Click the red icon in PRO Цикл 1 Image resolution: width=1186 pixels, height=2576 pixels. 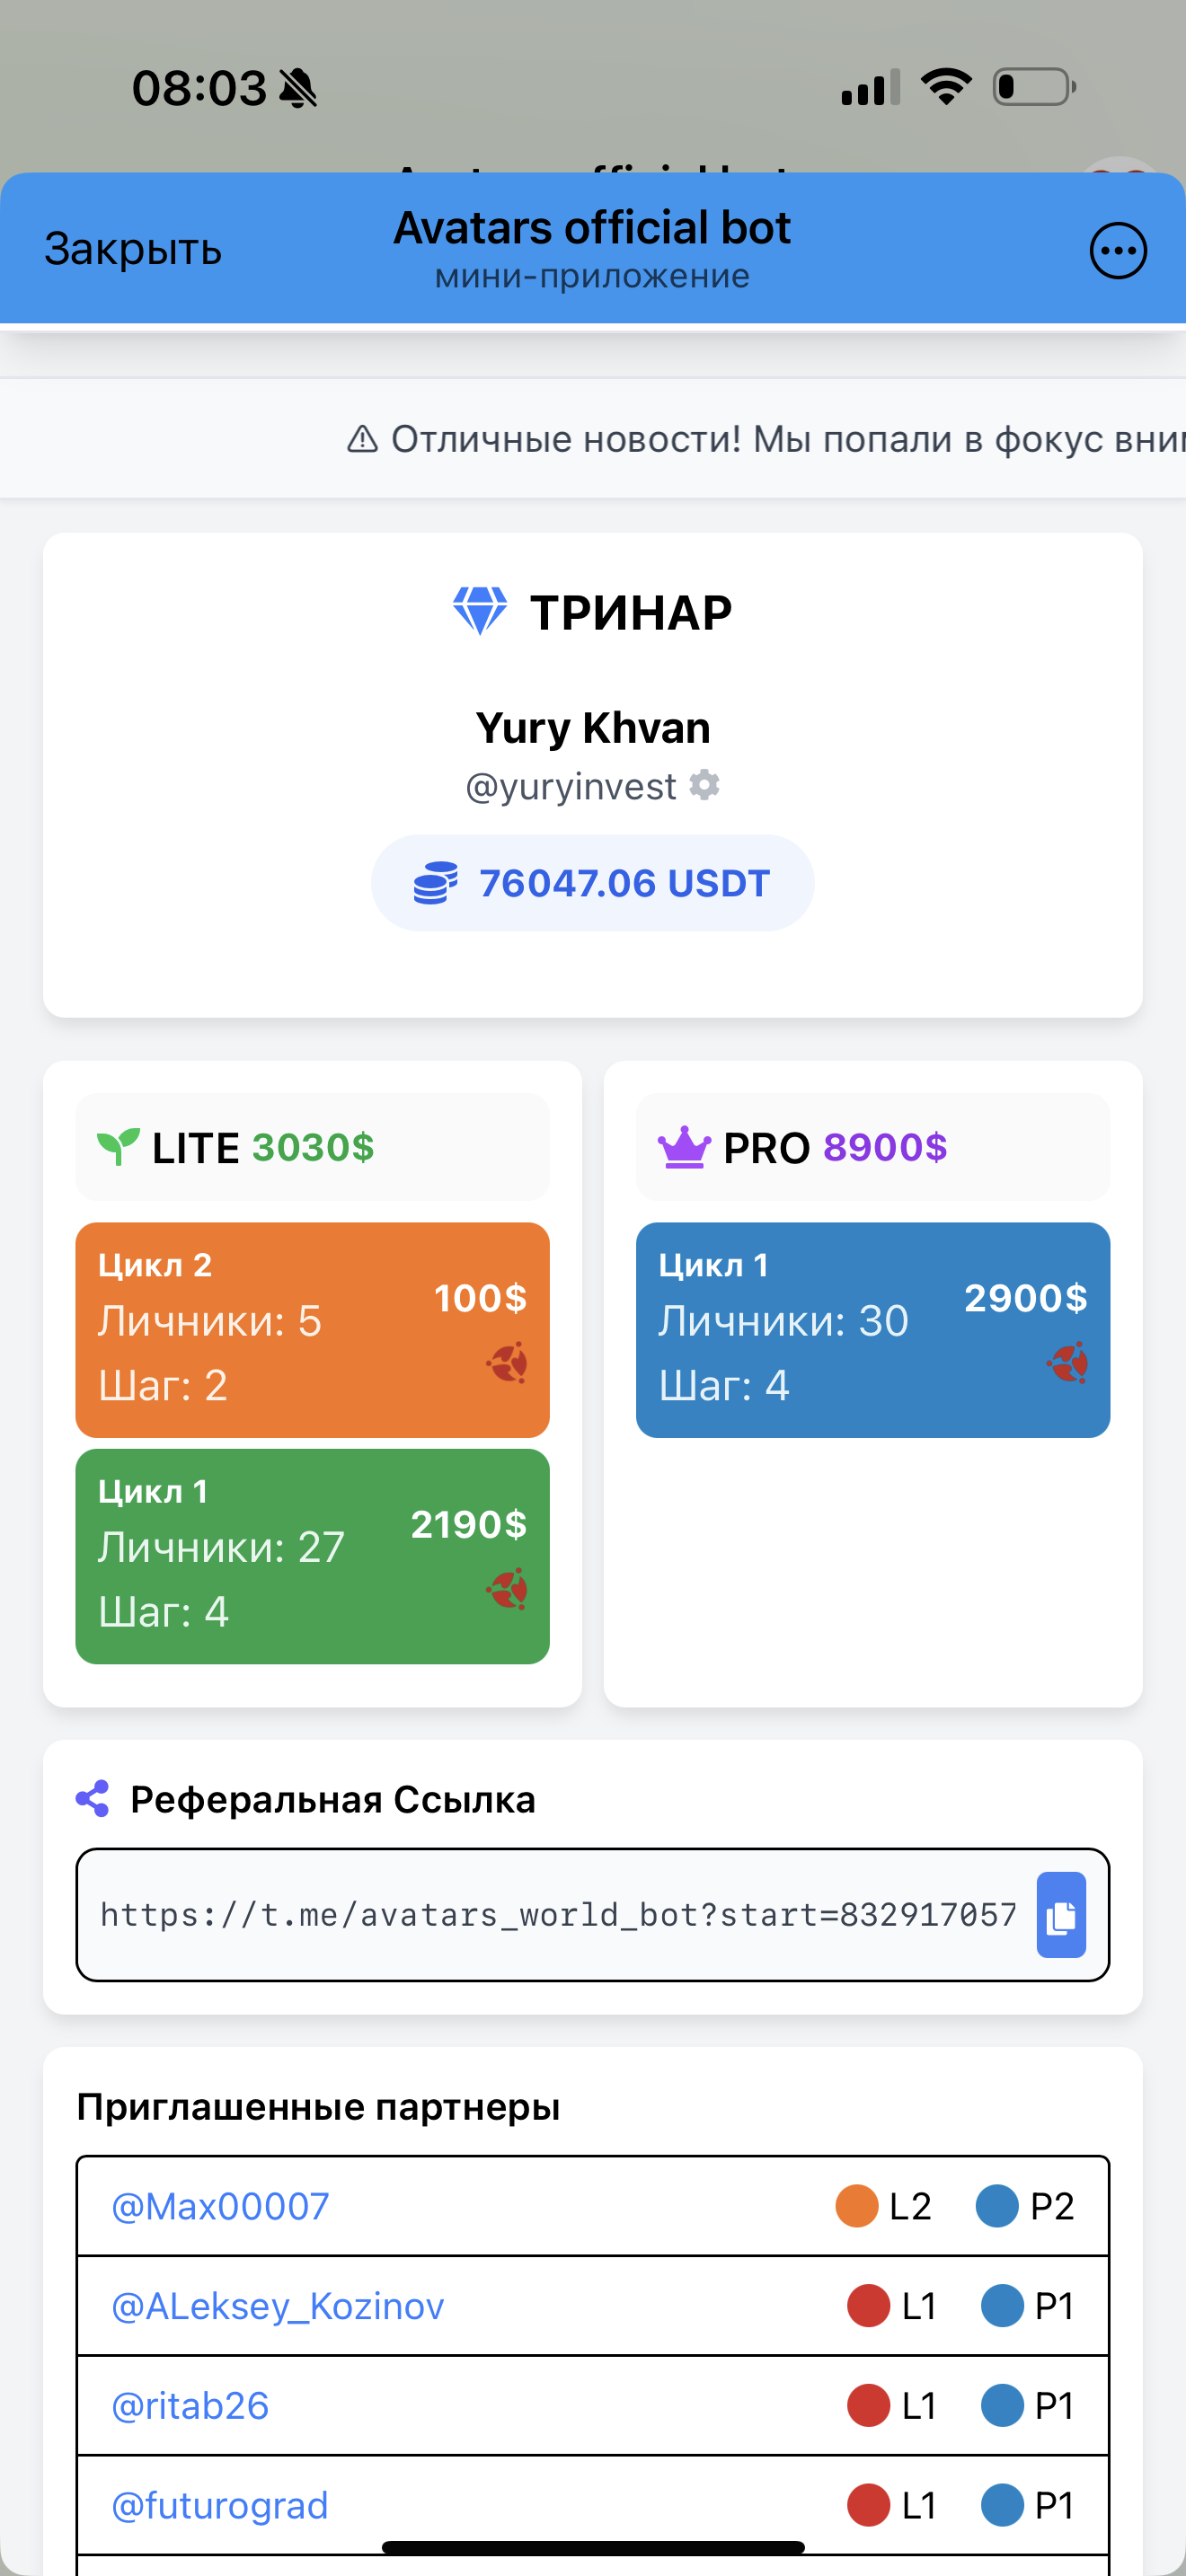[1067, 1362]
